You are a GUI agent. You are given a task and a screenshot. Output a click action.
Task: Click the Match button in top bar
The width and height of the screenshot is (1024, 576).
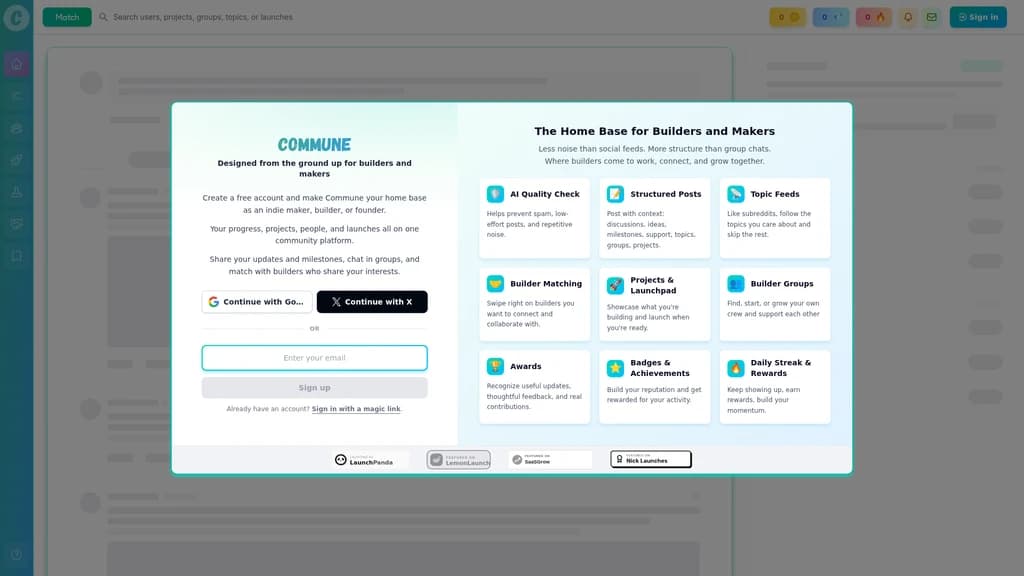click(67, 17)
